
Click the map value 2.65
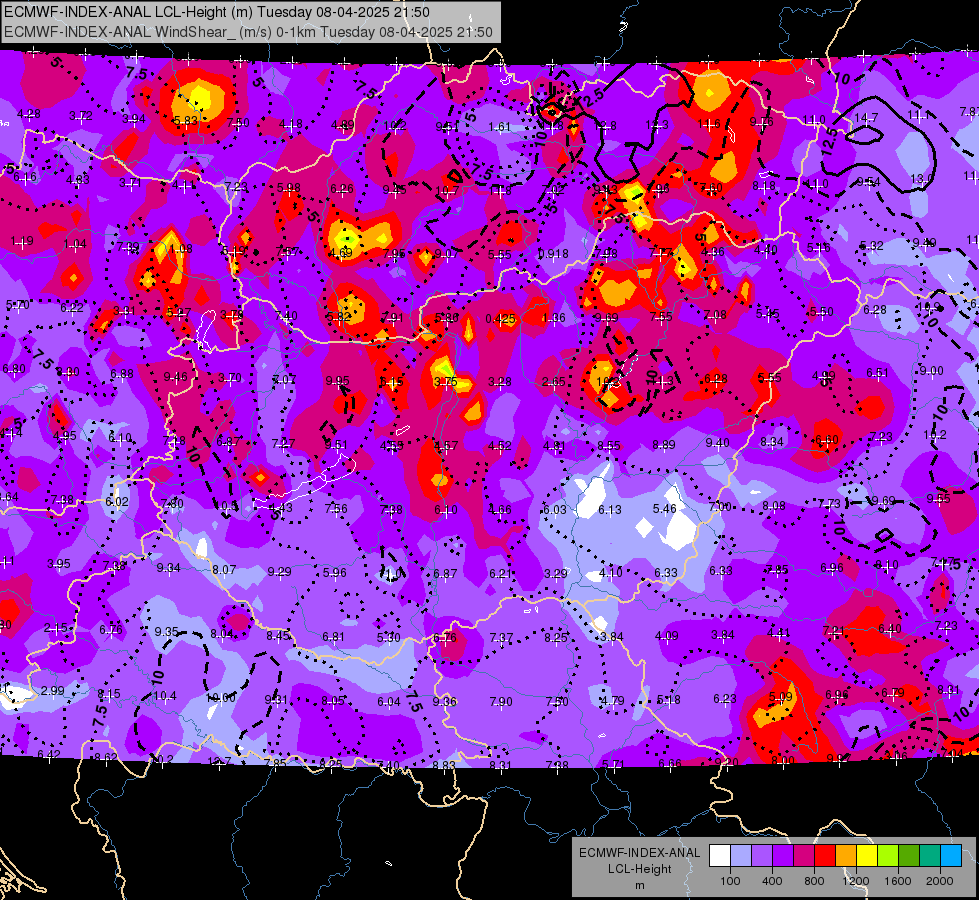554,382
